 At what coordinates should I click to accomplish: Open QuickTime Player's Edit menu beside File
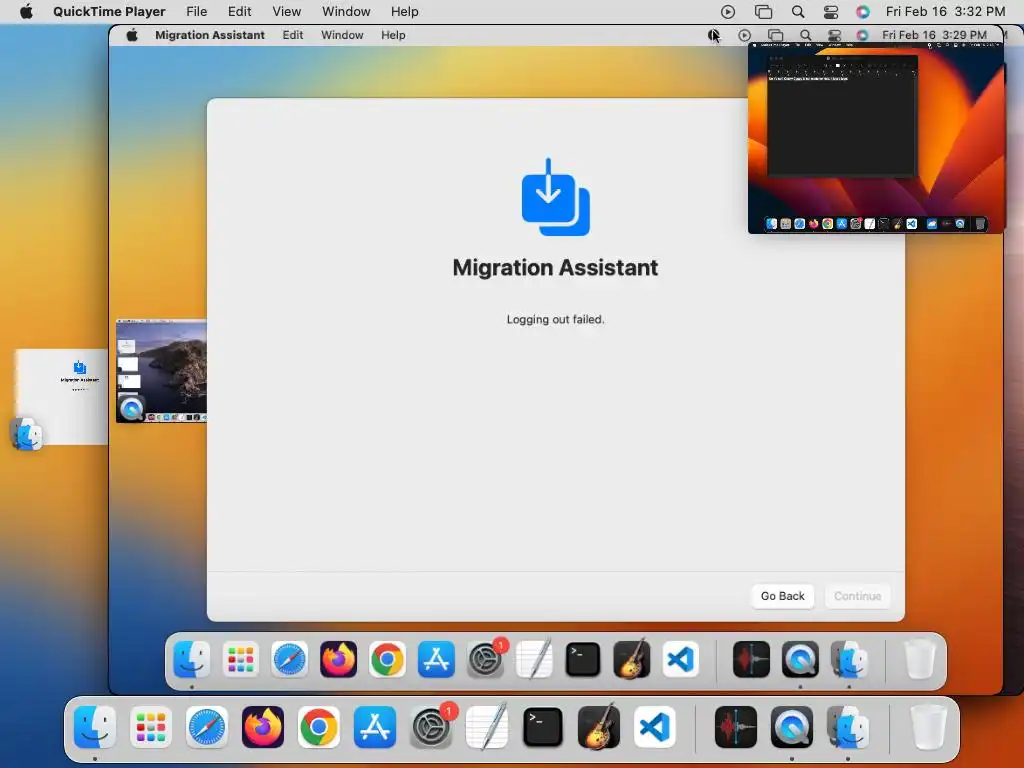pyautogui.click(x=240, y=12)
